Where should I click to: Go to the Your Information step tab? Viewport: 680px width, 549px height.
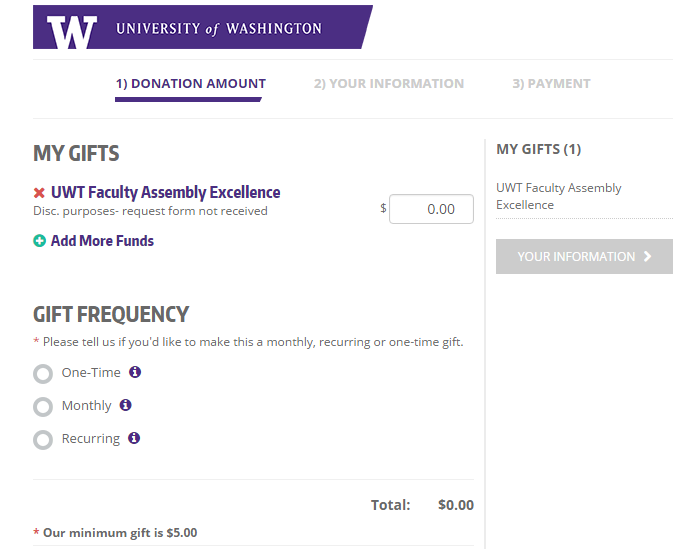(389, 84)
